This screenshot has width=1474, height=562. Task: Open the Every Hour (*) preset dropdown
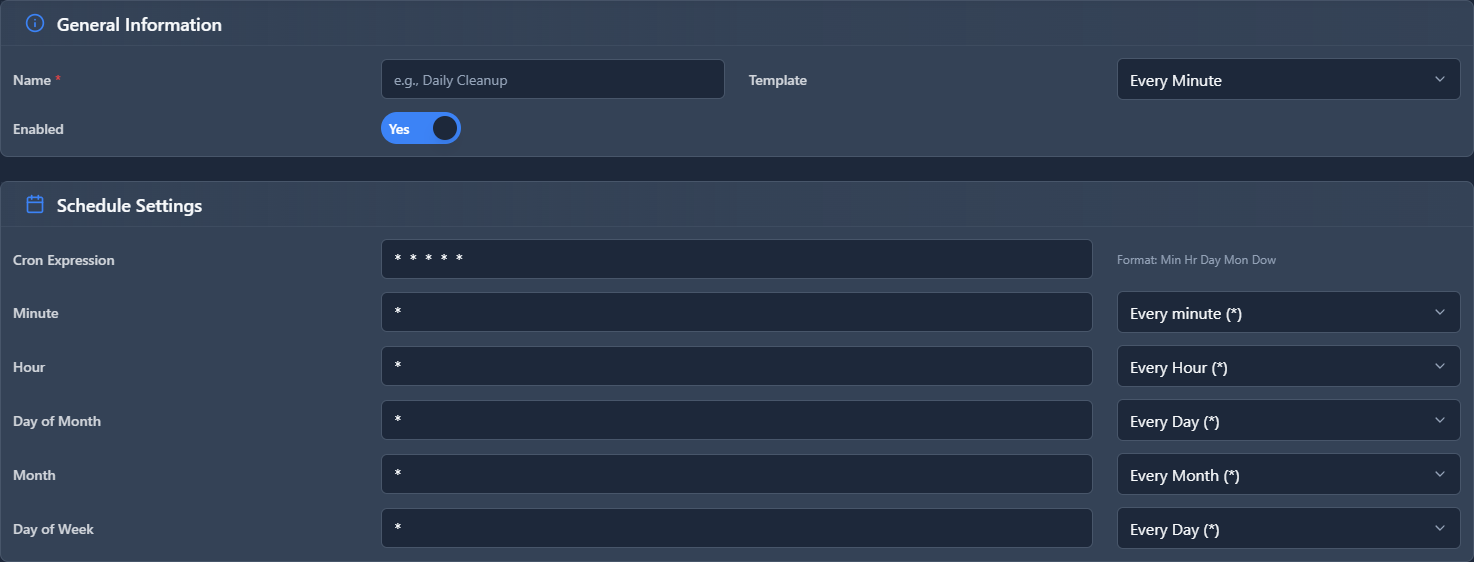(x=1287, y=367)
